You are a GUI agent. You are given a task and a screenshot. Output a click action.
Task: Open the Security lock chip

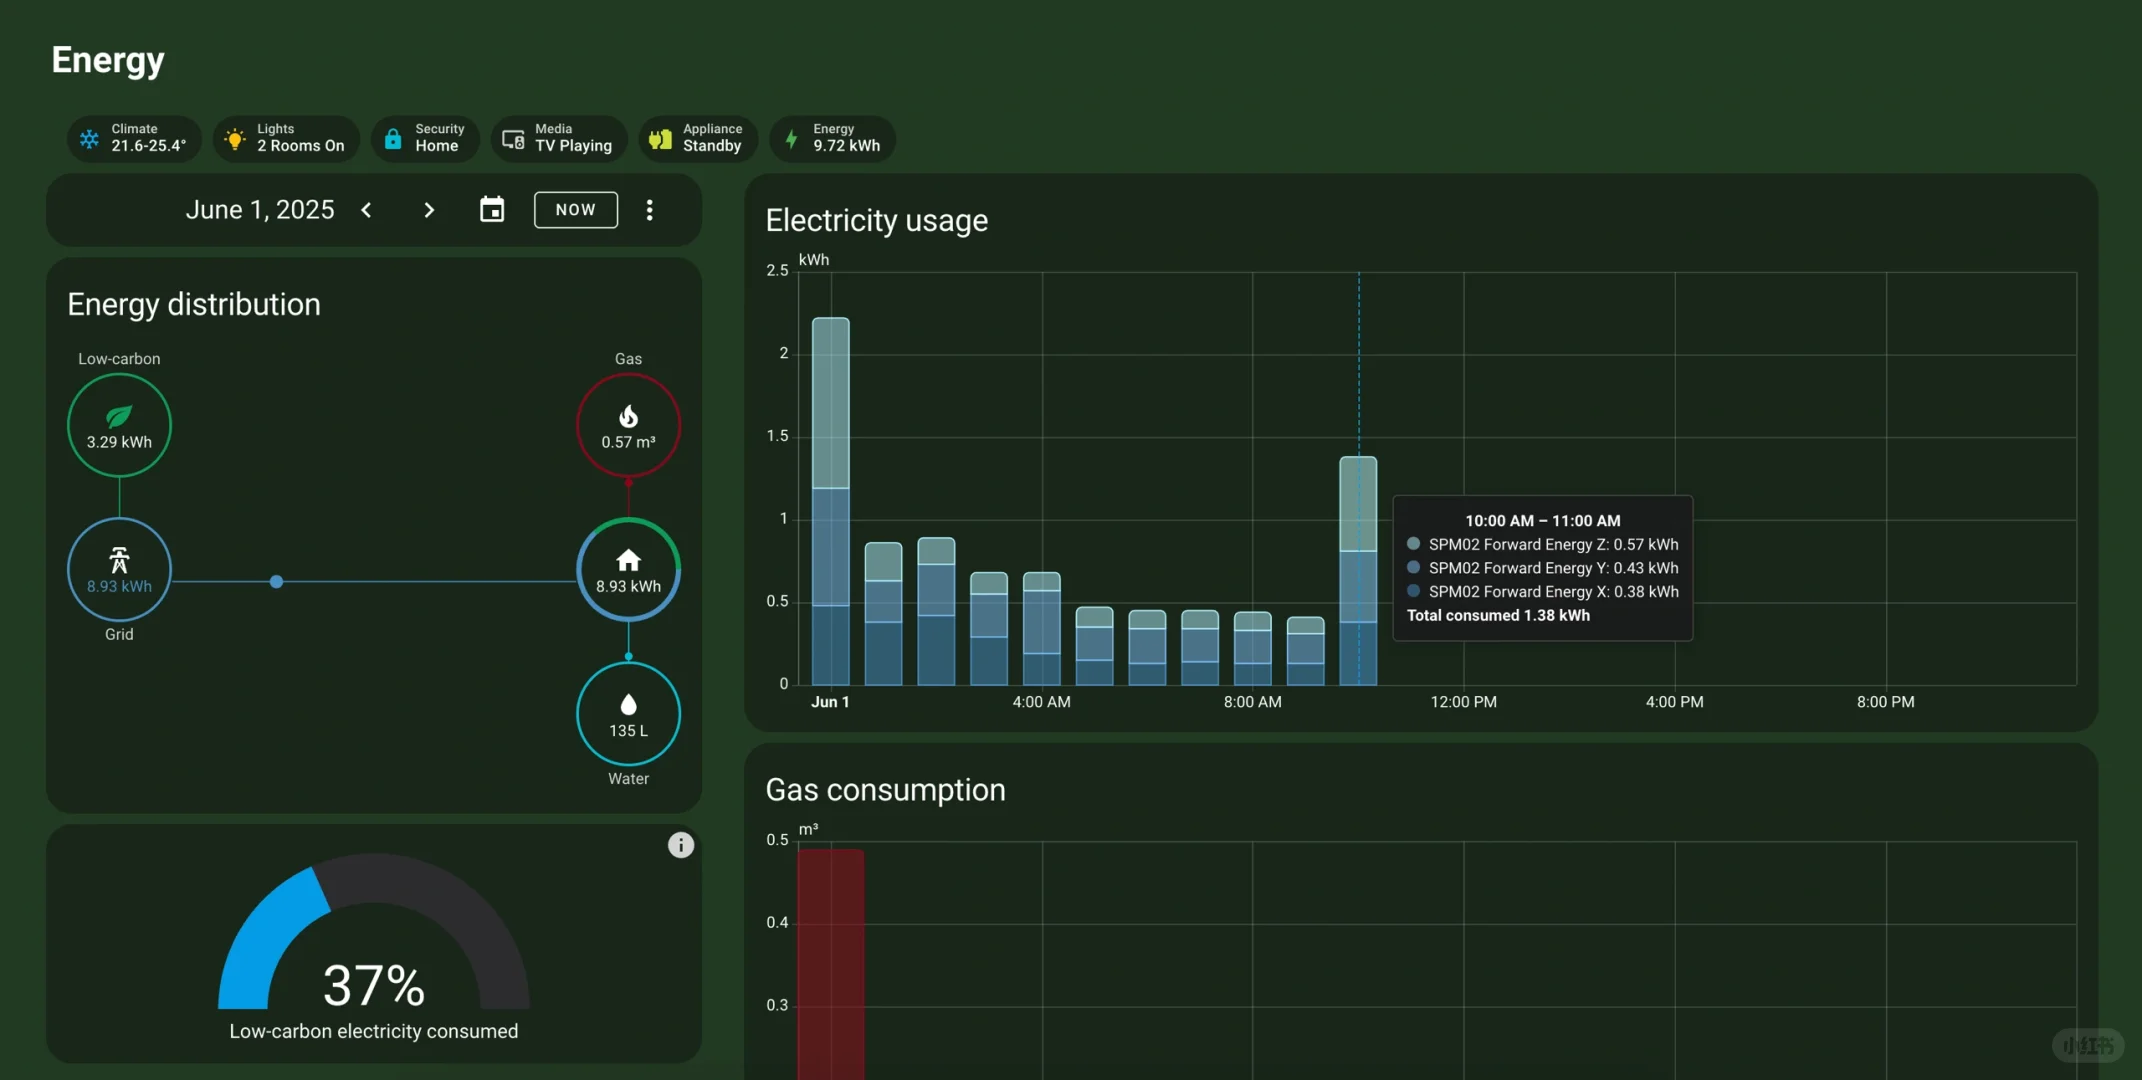[425, 139]
